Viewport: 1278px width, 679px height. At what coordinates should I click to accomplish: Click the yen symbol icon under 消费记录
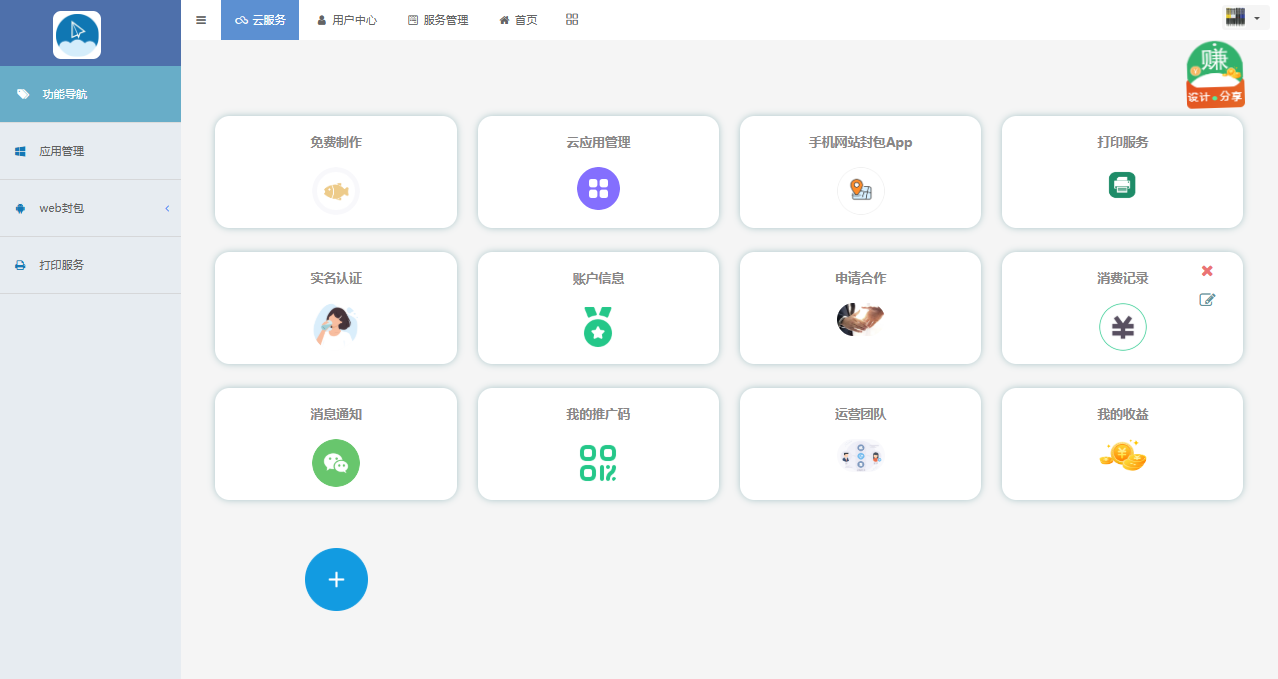1122,327
